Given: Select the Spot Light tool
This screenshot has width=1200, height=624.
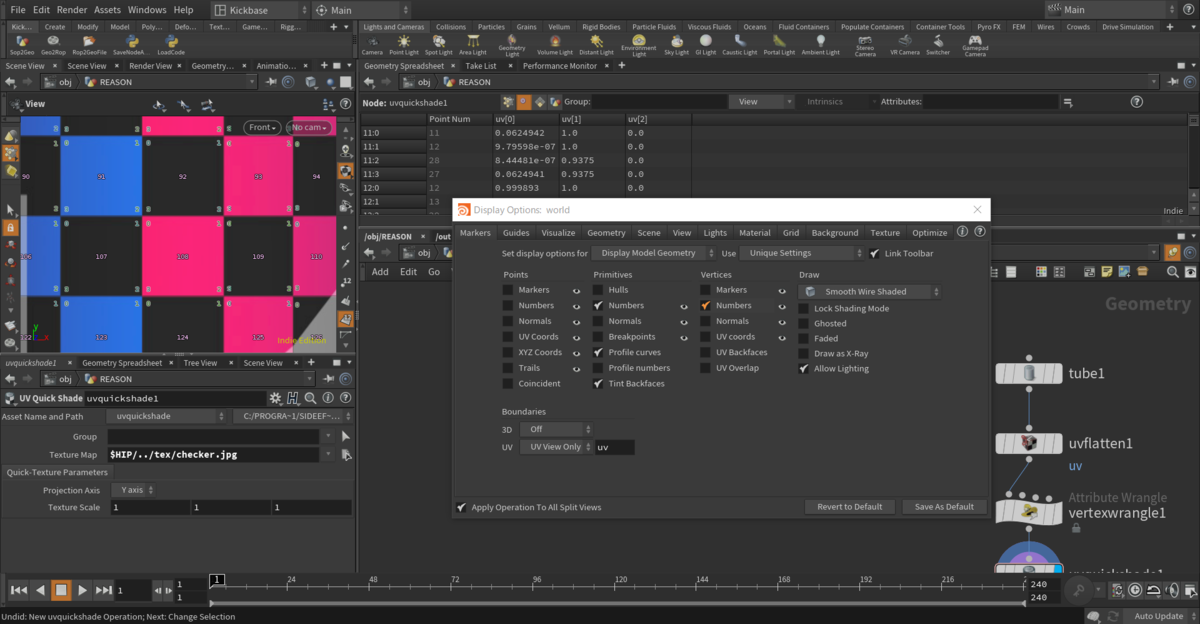Looking at the screenshot, I should pyautogui.click(x=438, y=44).
